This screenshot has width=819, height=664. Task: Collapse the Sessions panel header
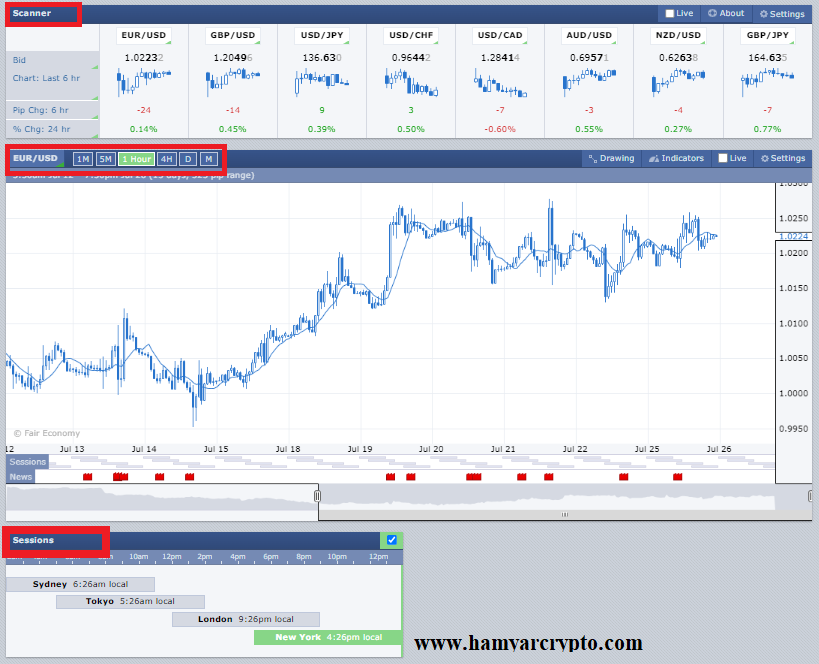(34, 541)
